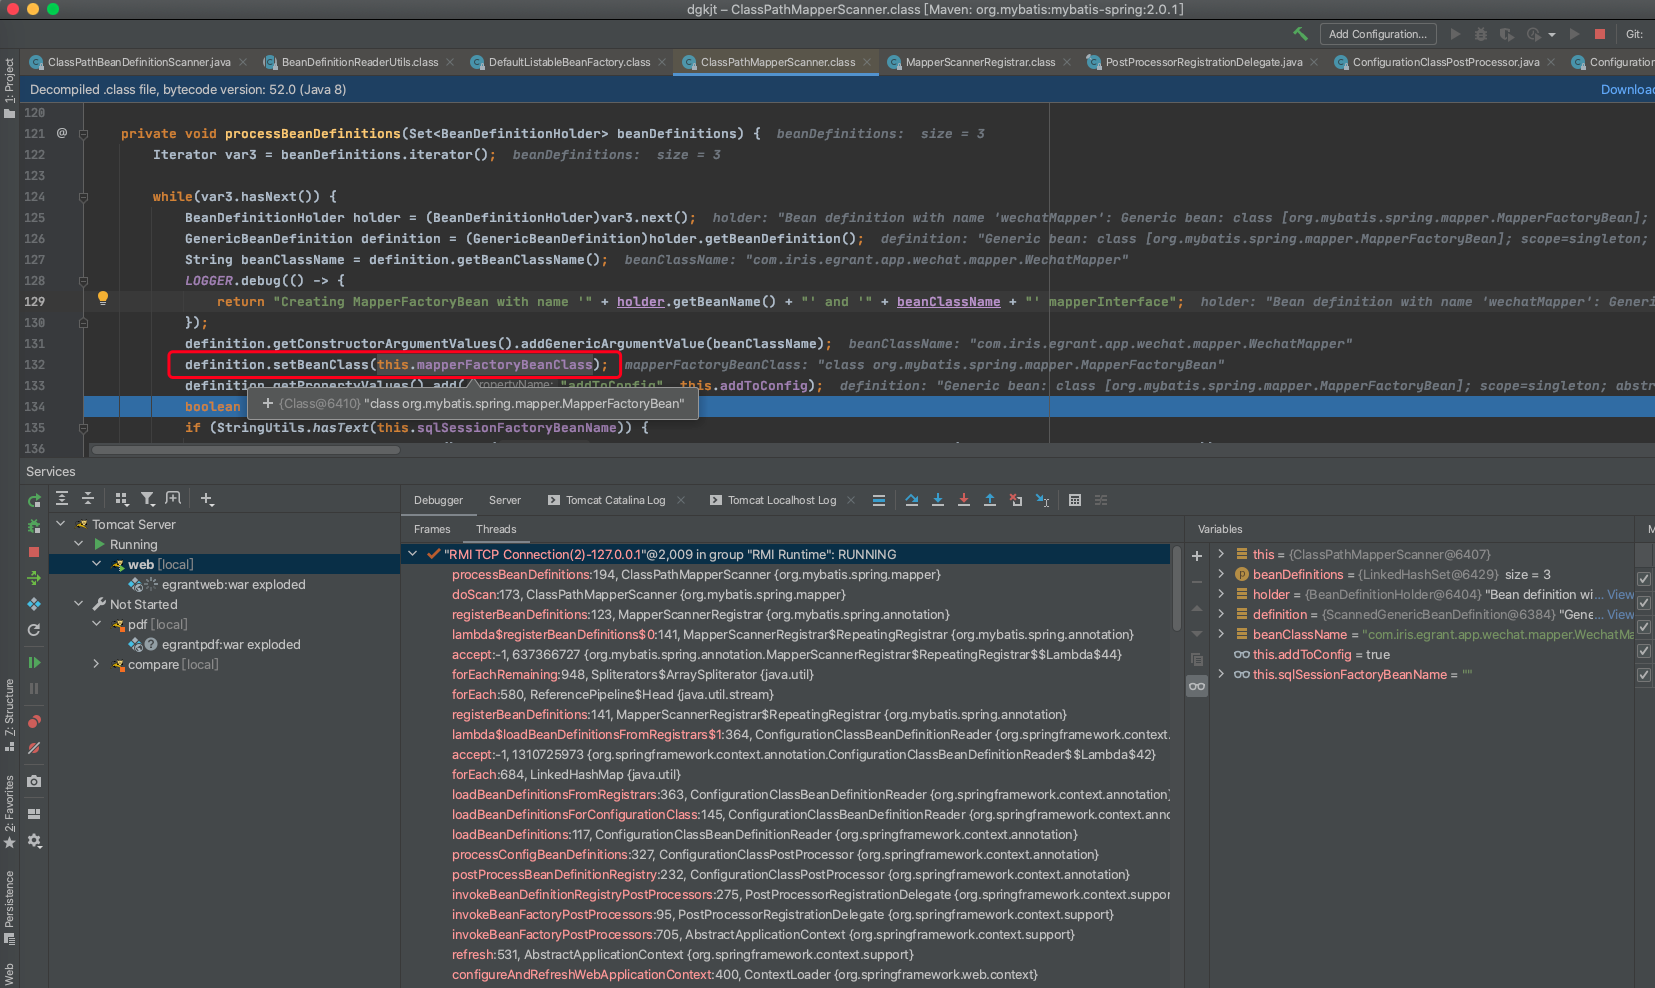The width and height of the screenshot is (1655, 988).
Task: Click View link for holder variable
Action: pyautogui.click(x=1620, y=594)
